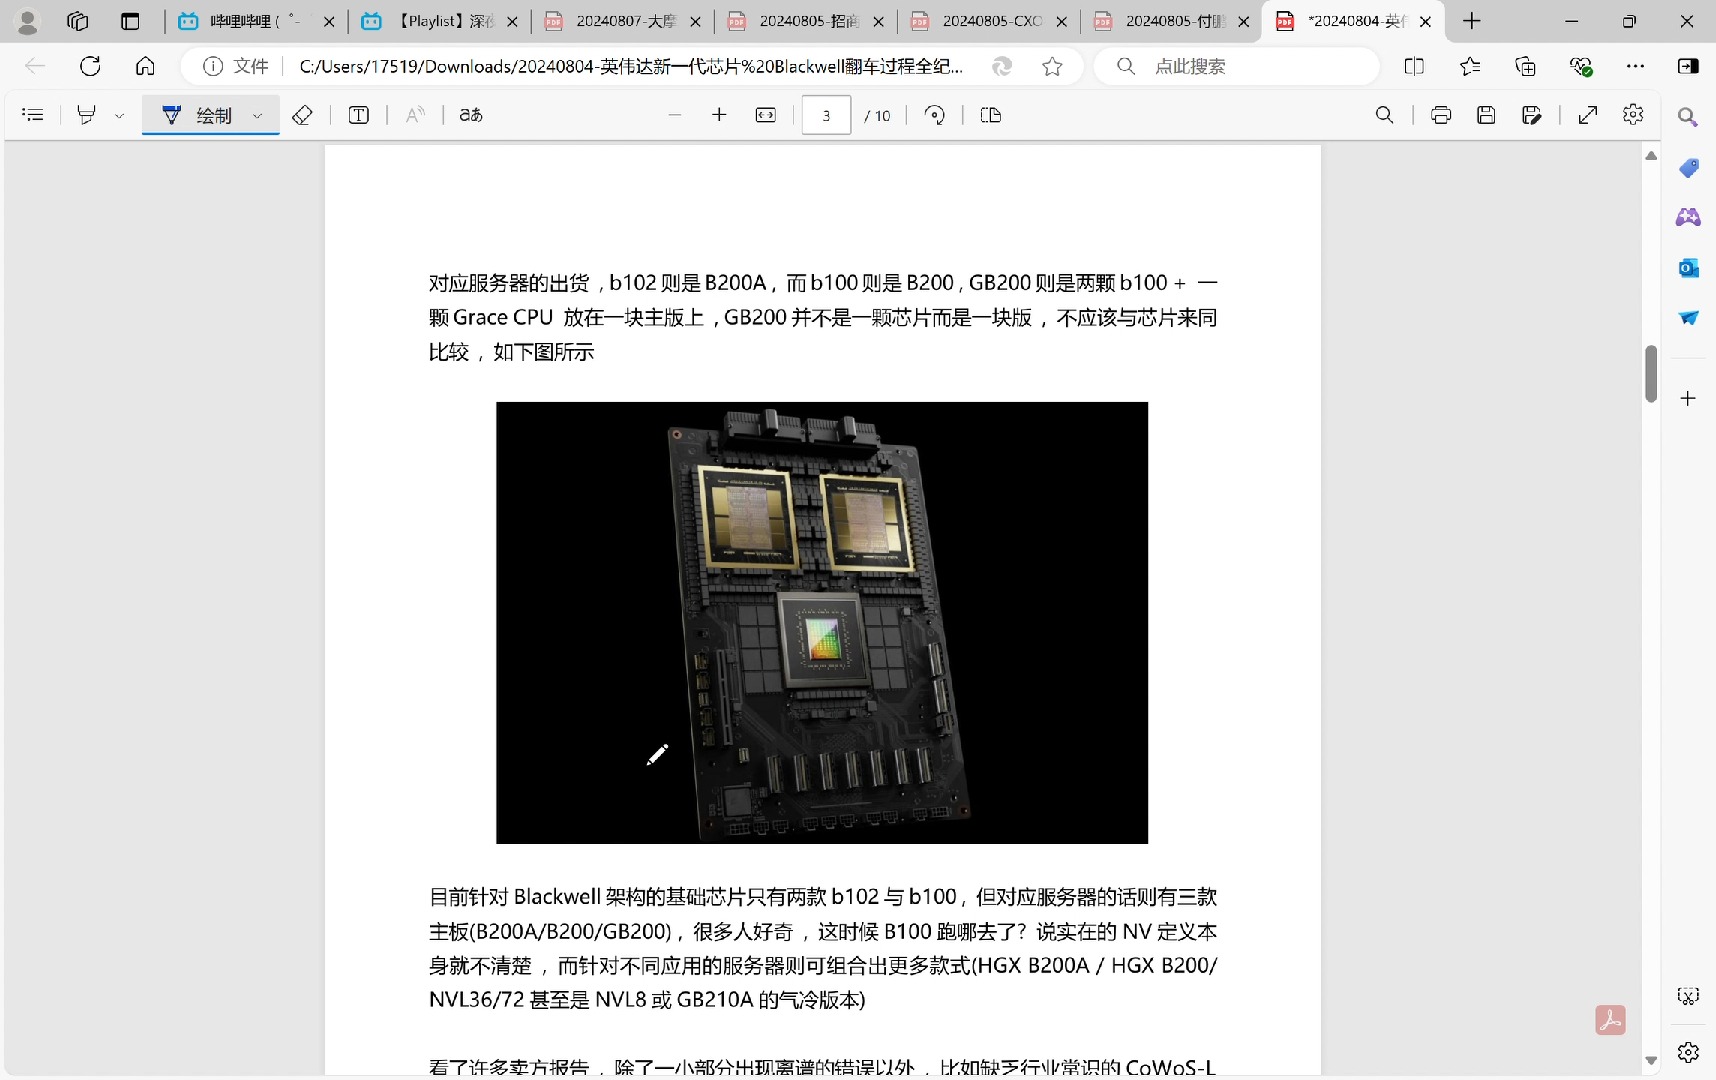1716x1080 pixels.
Task: Zoom in on the PDF
Action: point(719,115)
